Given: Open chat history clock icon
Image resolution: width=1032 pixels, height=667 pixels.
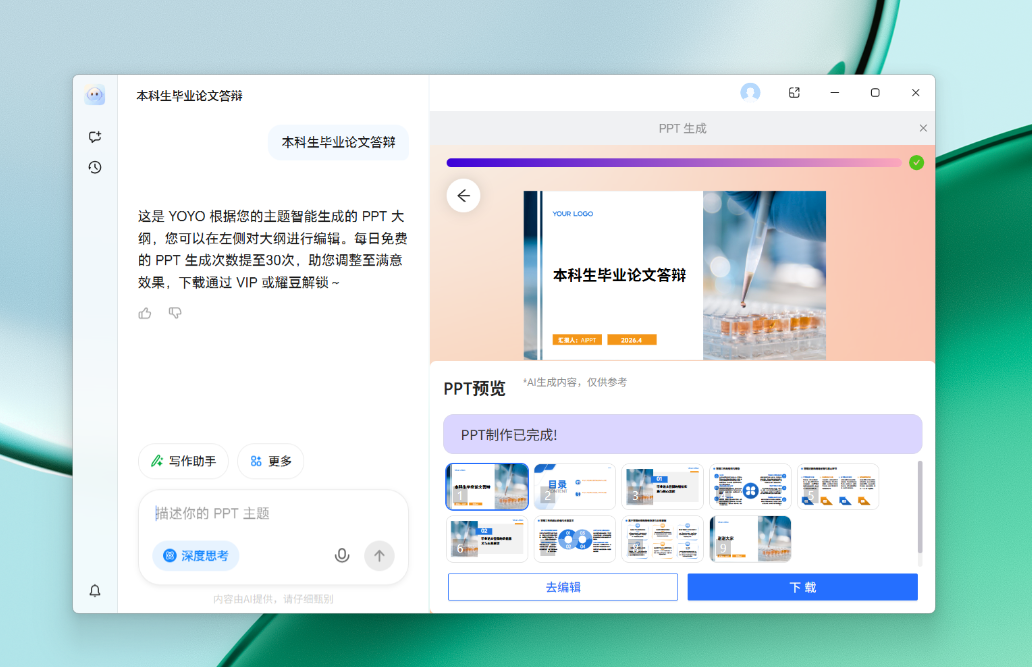Looking at the screenshot, I should pyautogui.click(x=95, y=167).
